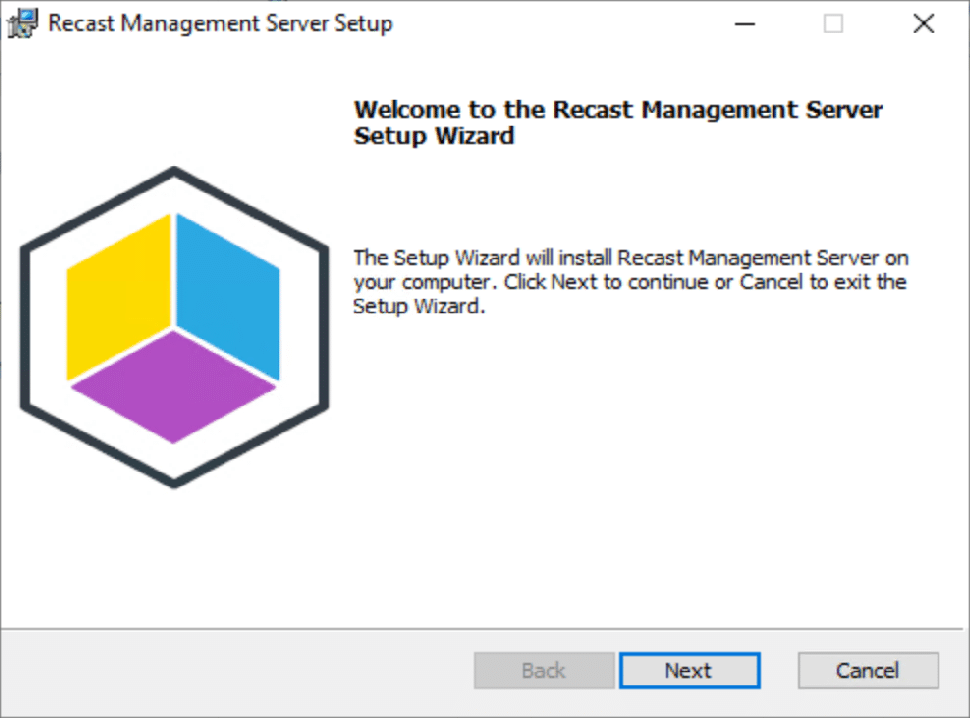Click 'Setup Wizard.' ending the description paragraph
The width and height of the screenshot is (970, 718).
click(x=419, y=306)
